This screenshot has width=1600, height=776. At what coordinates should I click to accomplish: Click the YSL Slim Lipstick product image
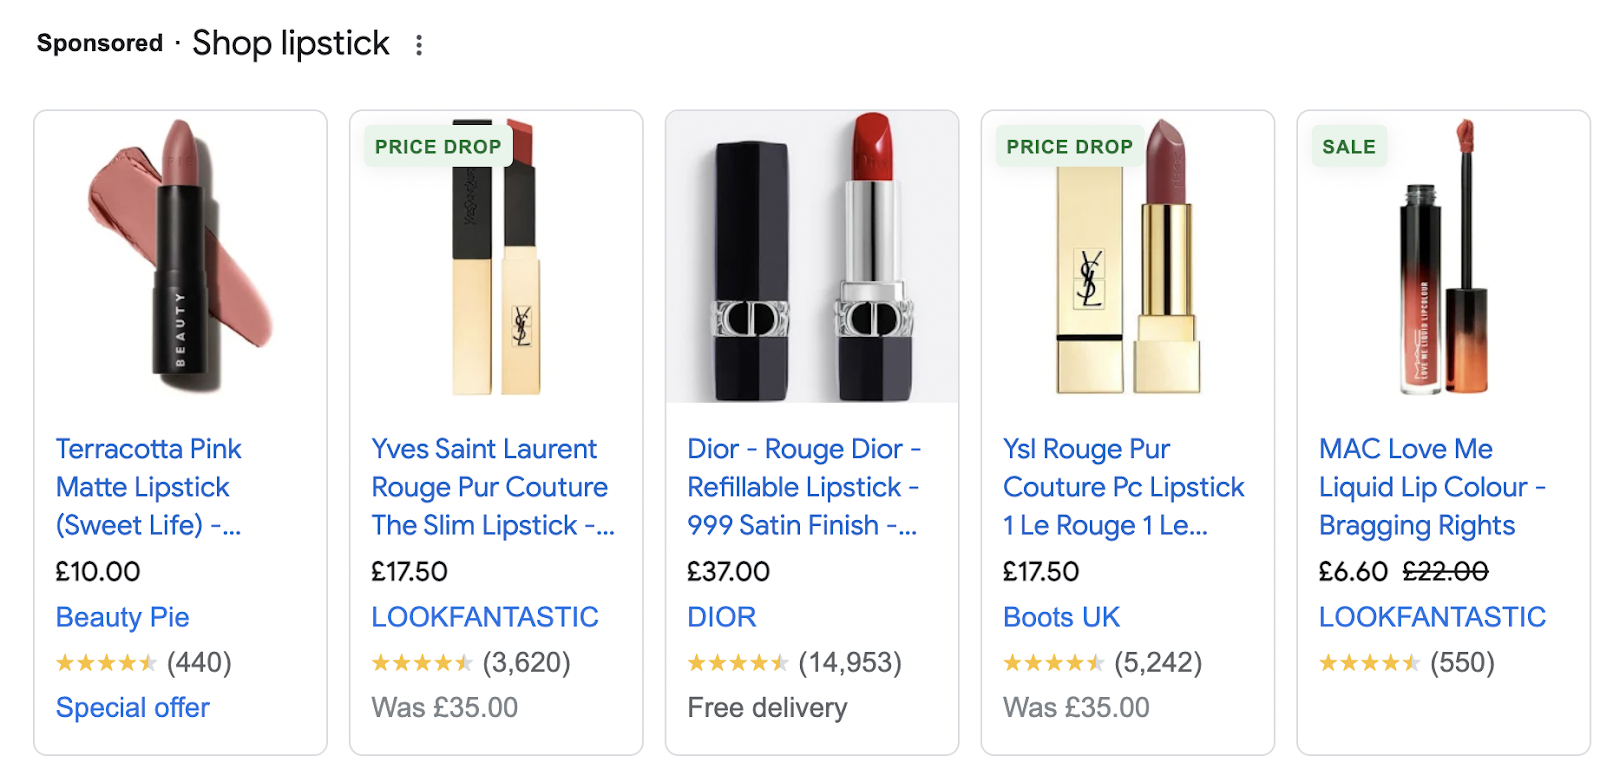pos(496,270)
